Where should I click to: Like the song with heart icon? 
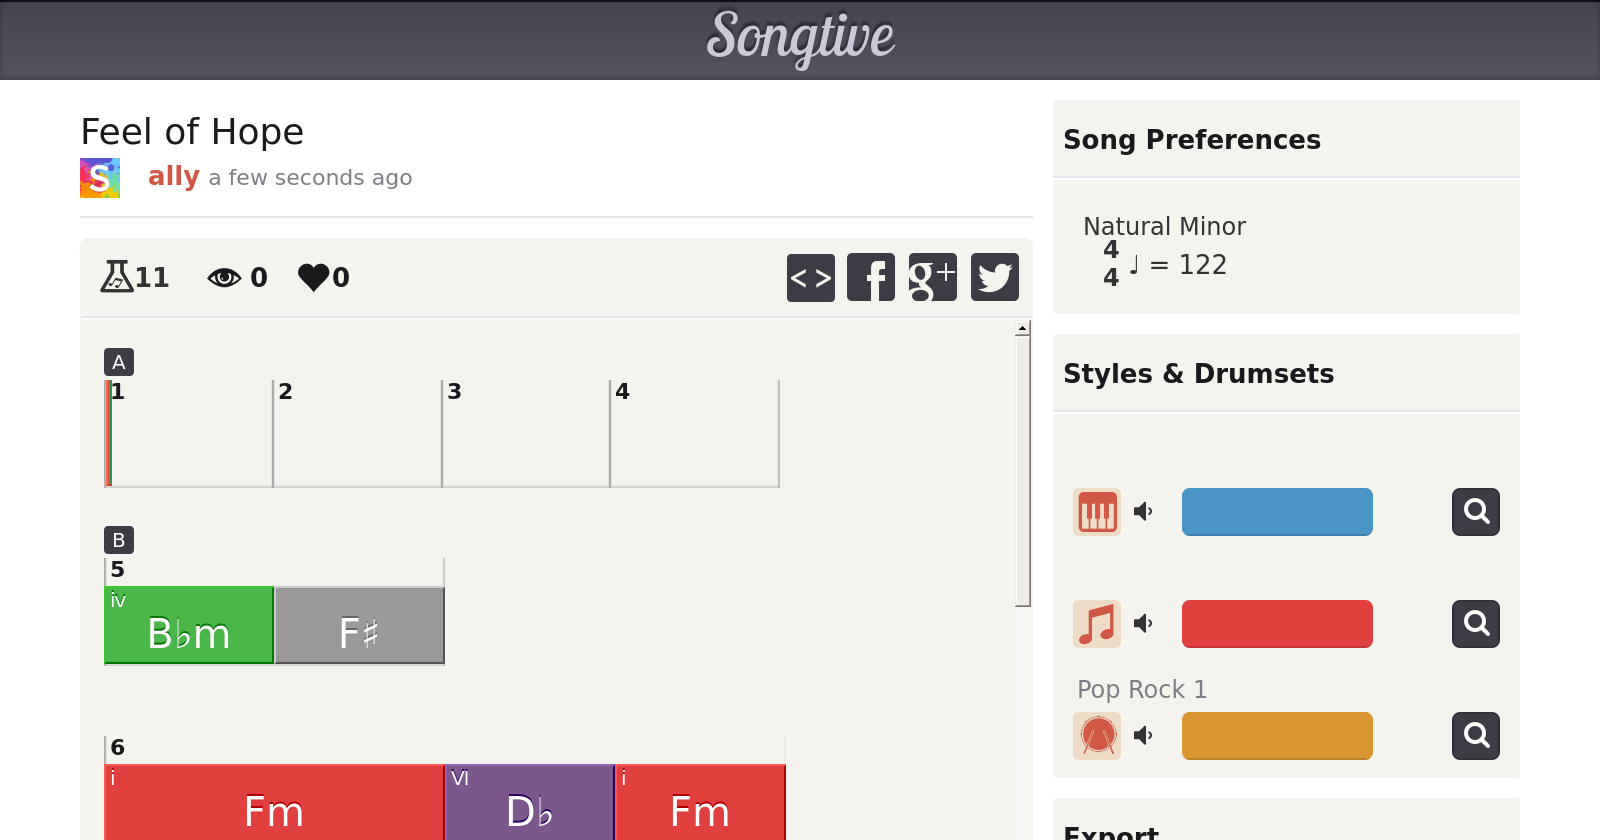[313, 277]
